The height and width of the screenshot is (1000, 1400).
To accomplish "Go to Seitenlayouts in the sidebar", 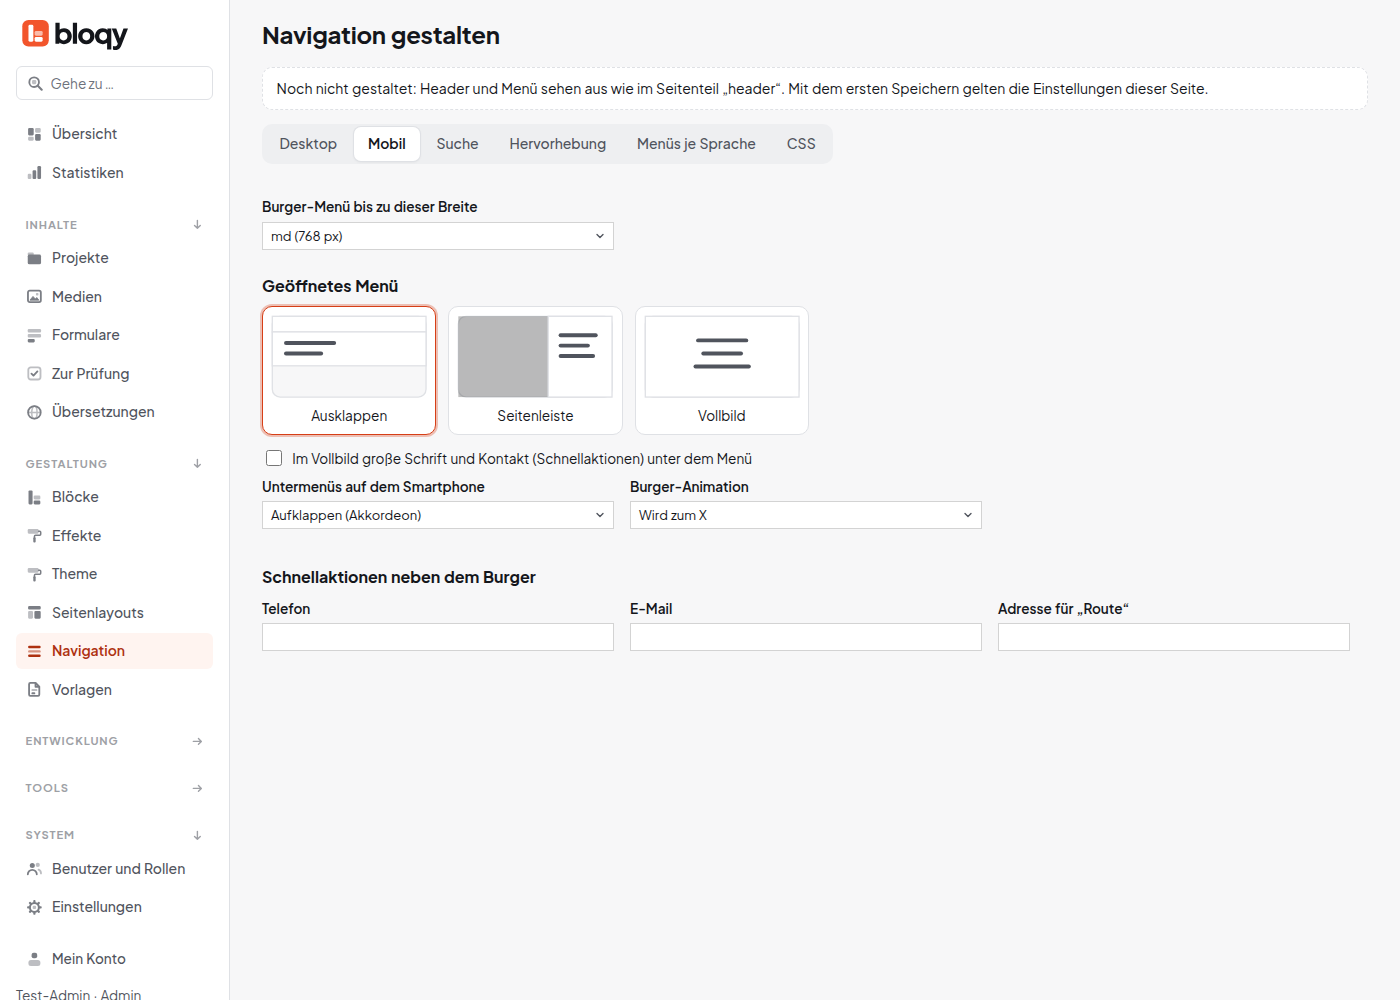I will 114,613.
